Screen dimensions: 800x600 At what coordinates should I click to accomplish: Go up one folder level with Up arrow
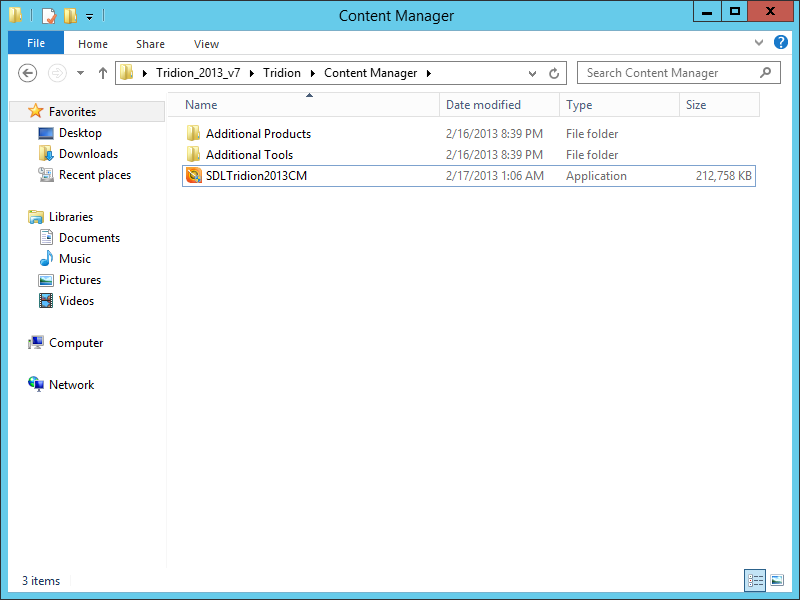pos(102,73)
